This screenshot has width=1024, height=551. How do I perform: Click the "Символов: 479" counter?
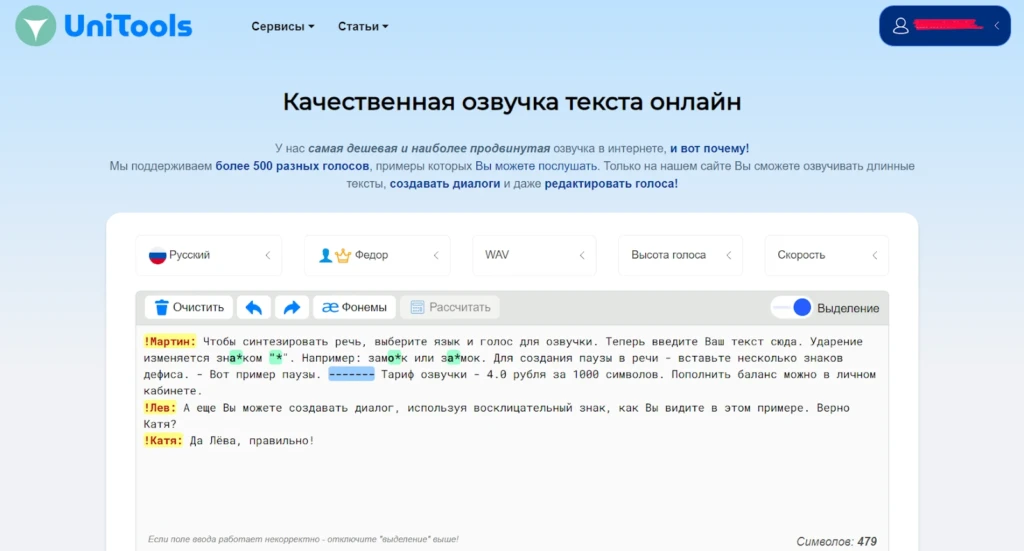[836, 541]
